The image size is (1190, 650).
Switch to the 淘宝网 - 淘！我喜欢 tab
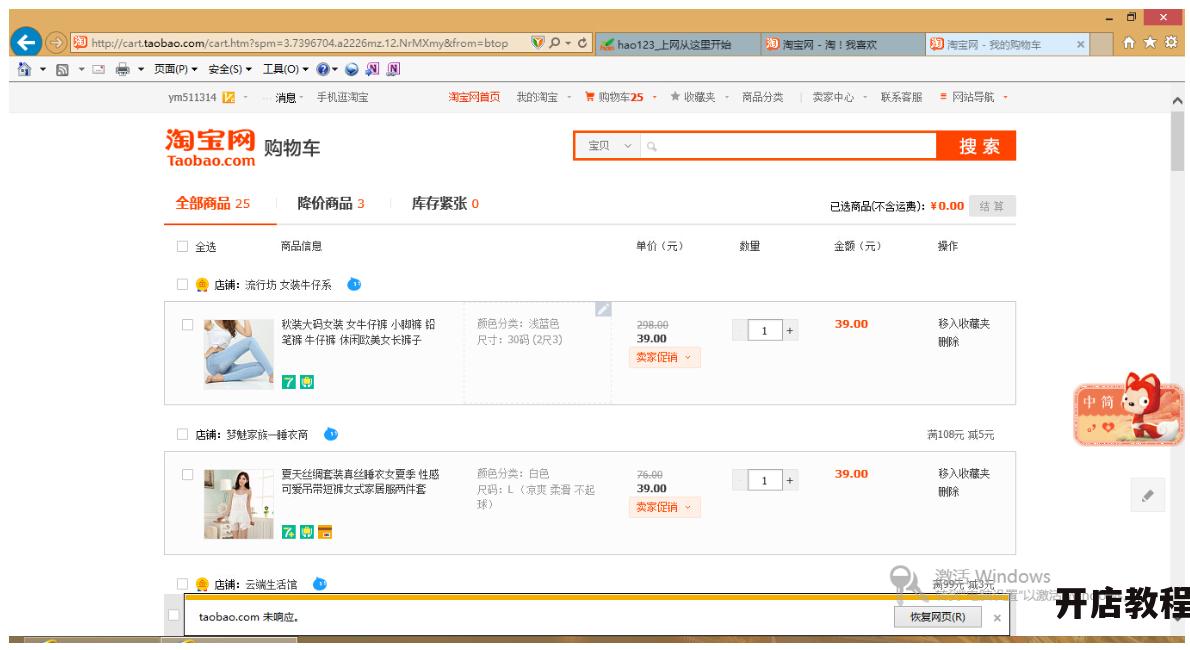pyautogui.click(x=842, y=44)
